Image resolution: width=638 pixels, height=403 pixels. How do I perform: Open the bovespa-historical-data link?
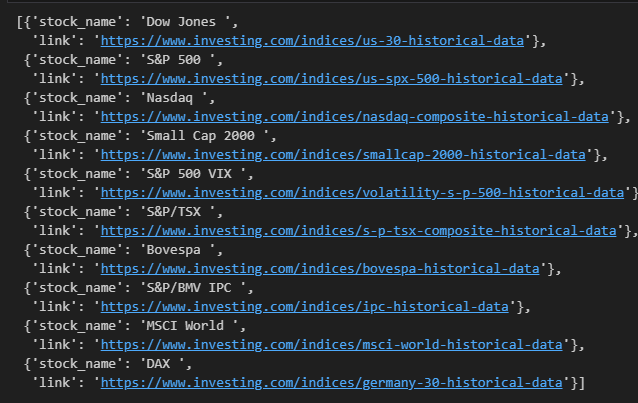coord(320,269)
